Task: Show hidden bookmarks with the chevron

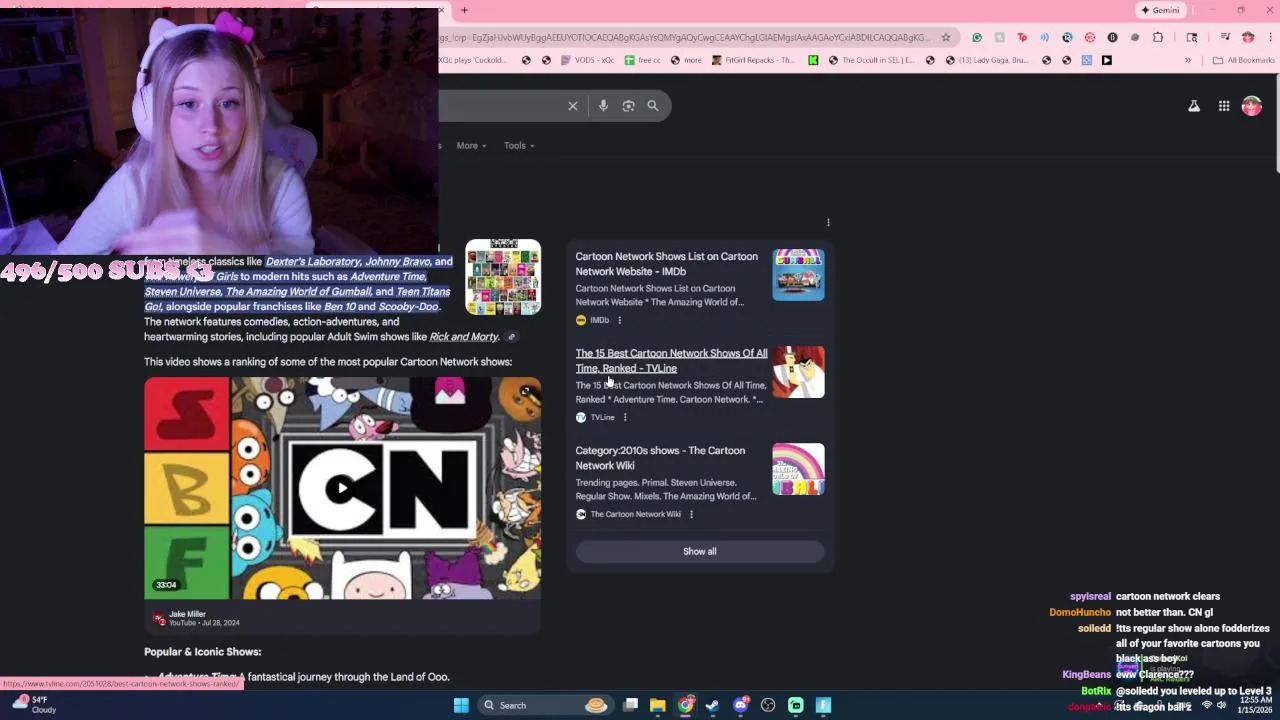Action: coord(1188,60)
